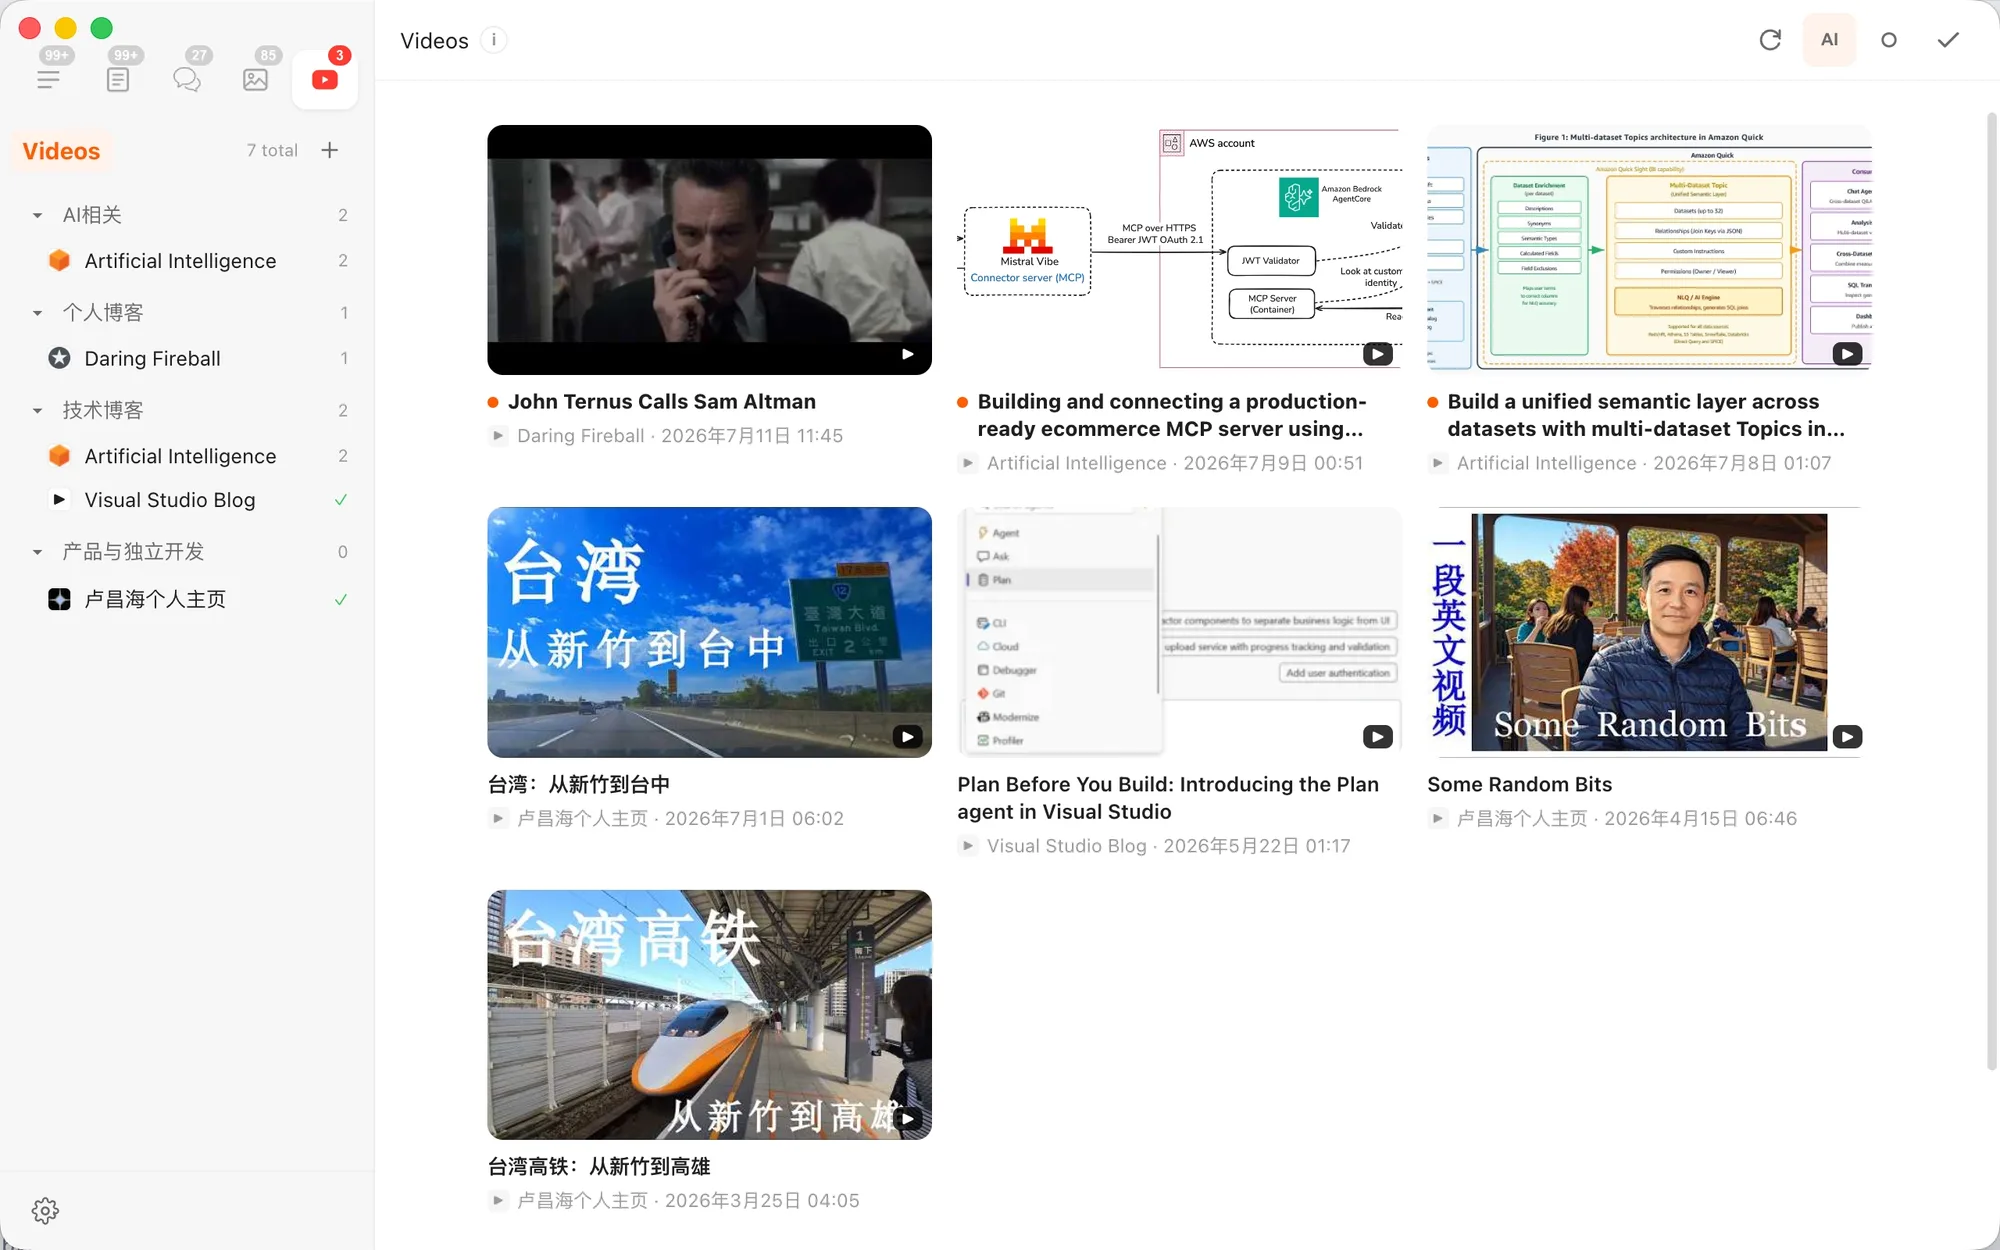This screenshot has width=2000, height=1250.
Task: Switch to the Pictures section icon
Action: tap(256, 79)
